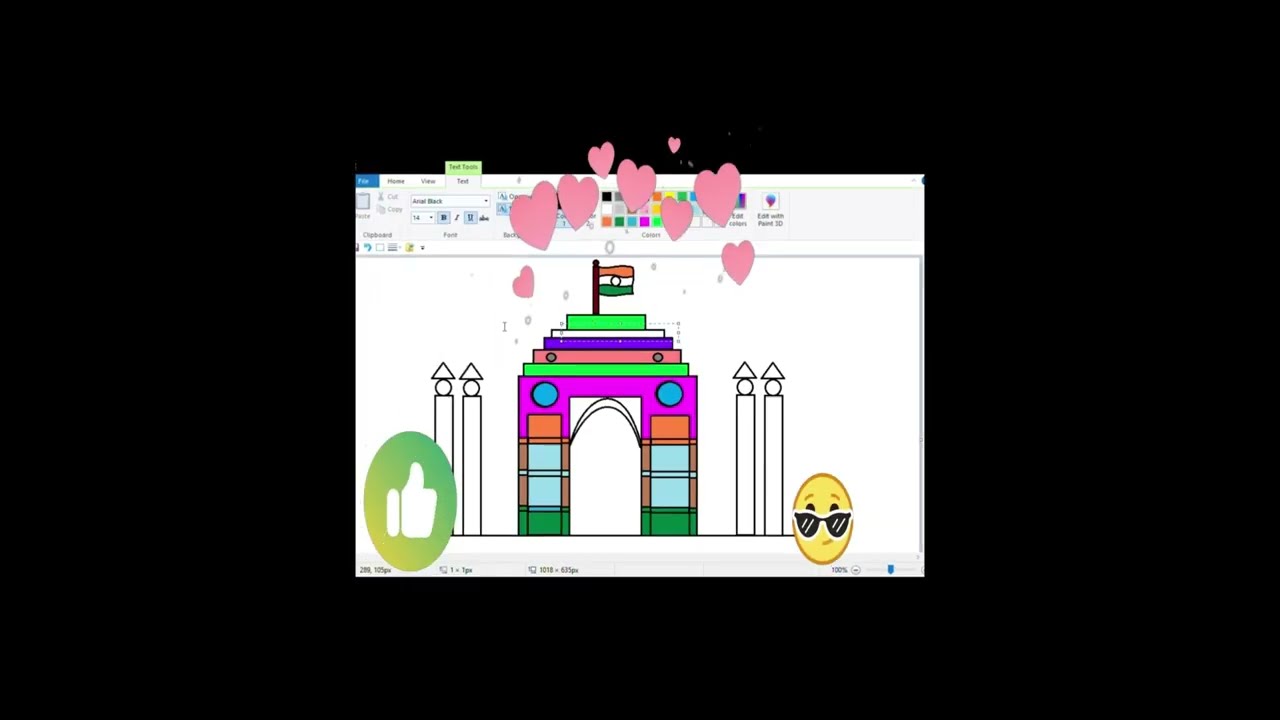
Task: Open the Edit colors dialog
Action: coord(738,210)
